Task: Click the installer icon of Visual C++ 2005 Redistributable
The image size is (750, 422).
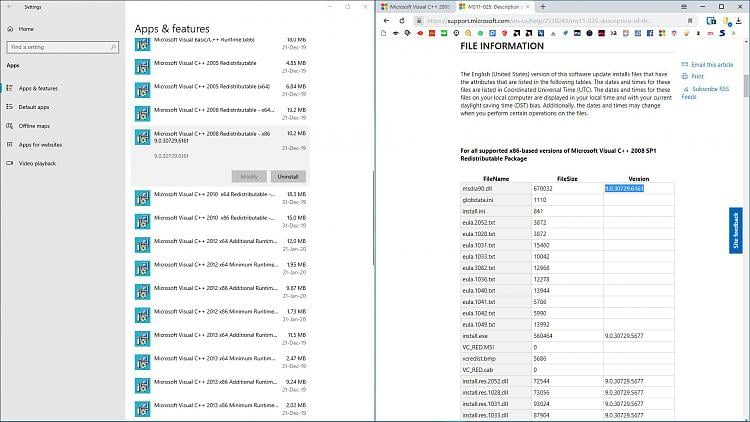Action: click(143, 67)
